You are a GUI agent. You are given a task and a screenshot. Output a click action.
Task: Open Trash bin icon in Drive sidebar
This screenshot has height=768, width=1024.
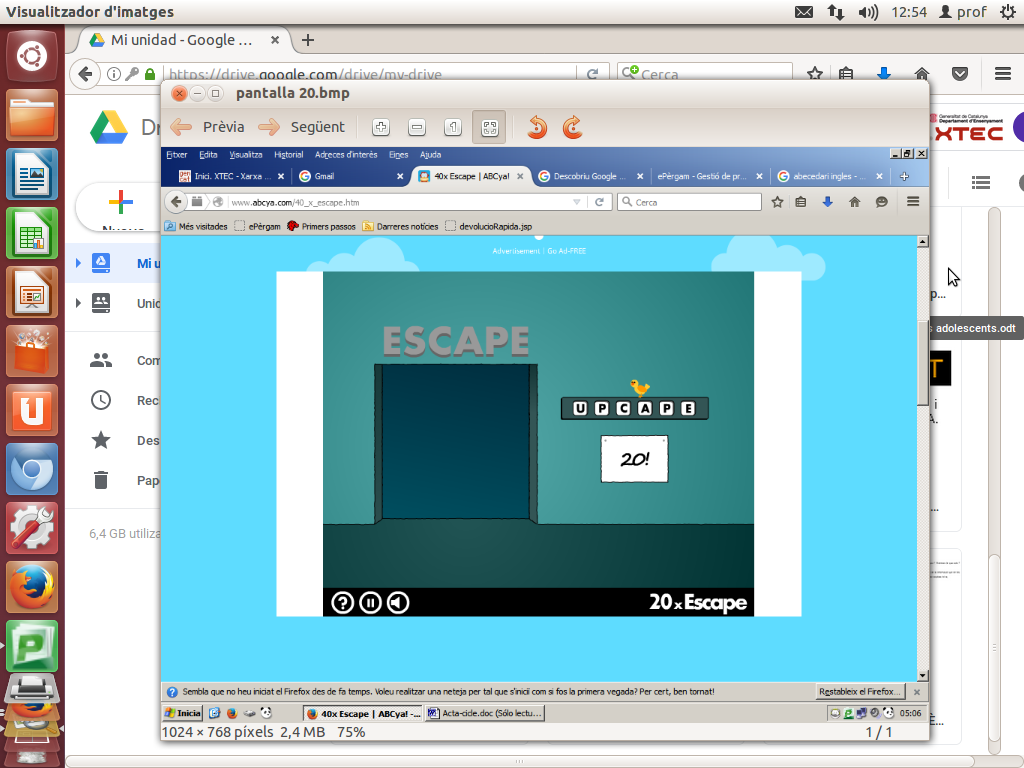(101, 480)
